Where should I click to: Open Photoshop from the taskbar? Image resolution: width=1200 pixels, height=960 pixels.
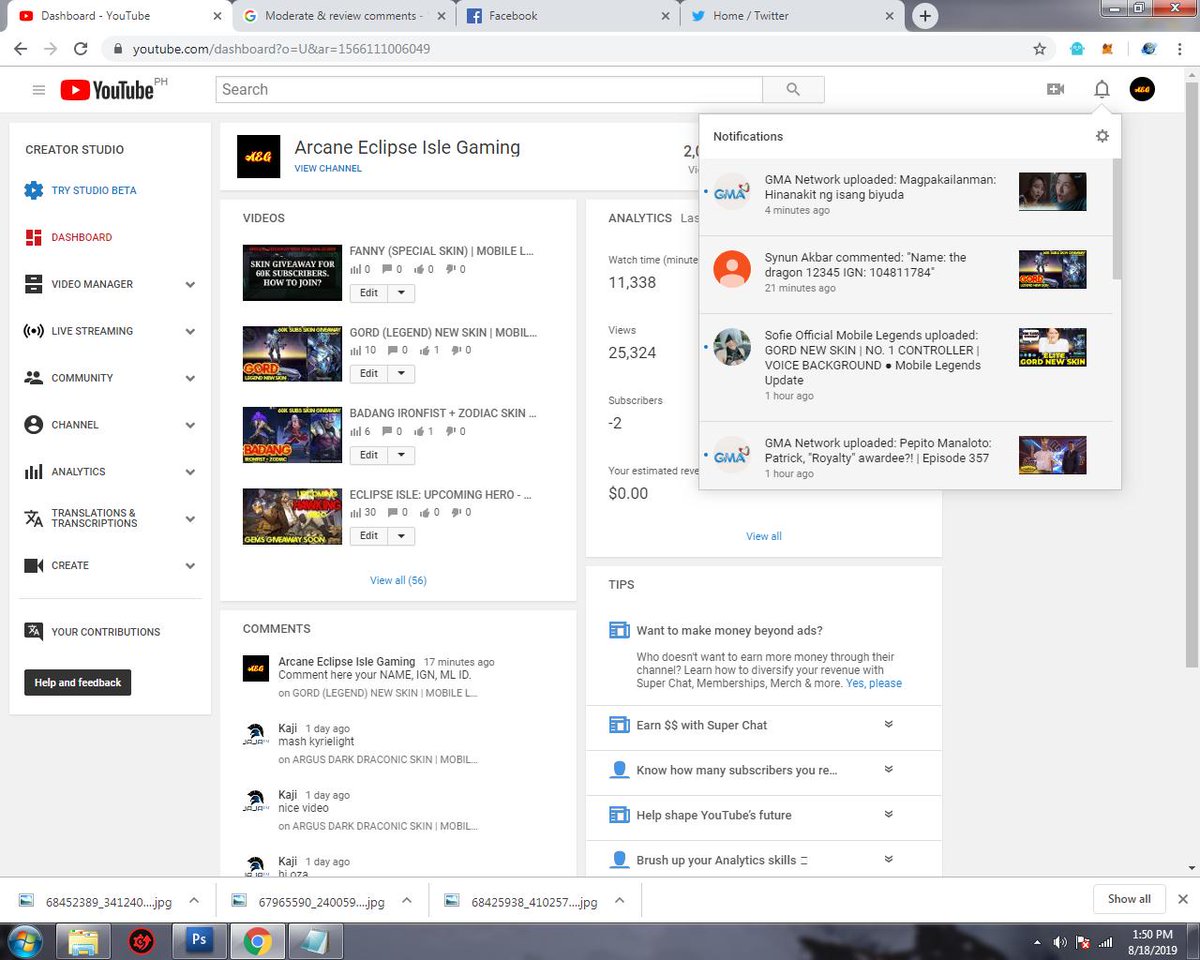tap(200, 941)
